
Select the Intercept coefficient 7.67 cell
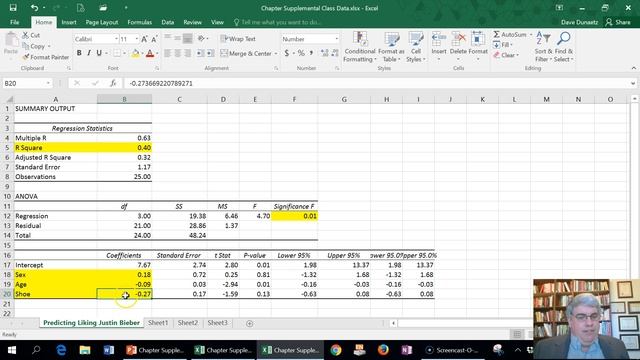pos(124,265)
